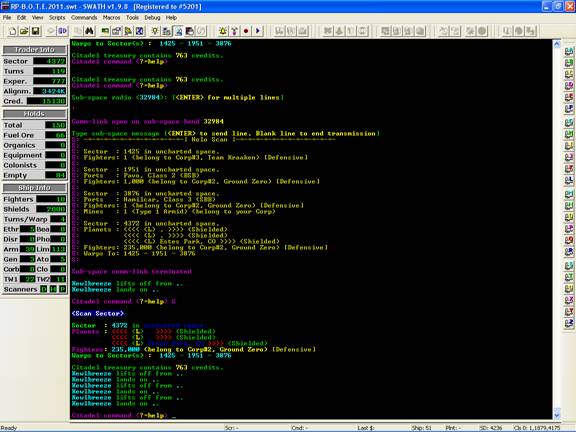Toggle the D scanner indicator
Image resolution: width=576 pixels, height=432 pixels.
(44, 289)
